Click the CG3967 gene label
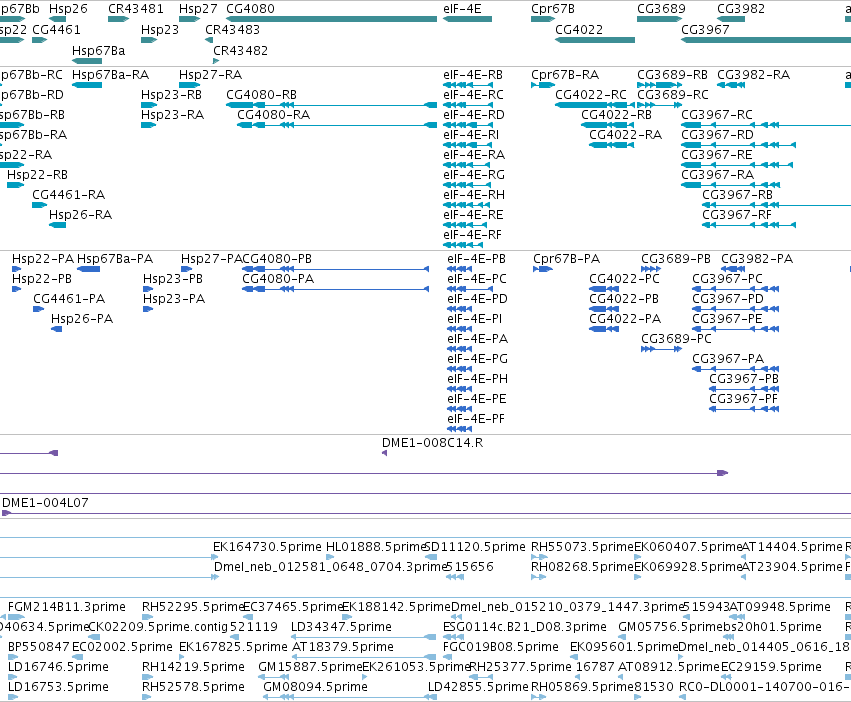Image resolution: width=851 pixels, height=702 pixels. [705, 29]
